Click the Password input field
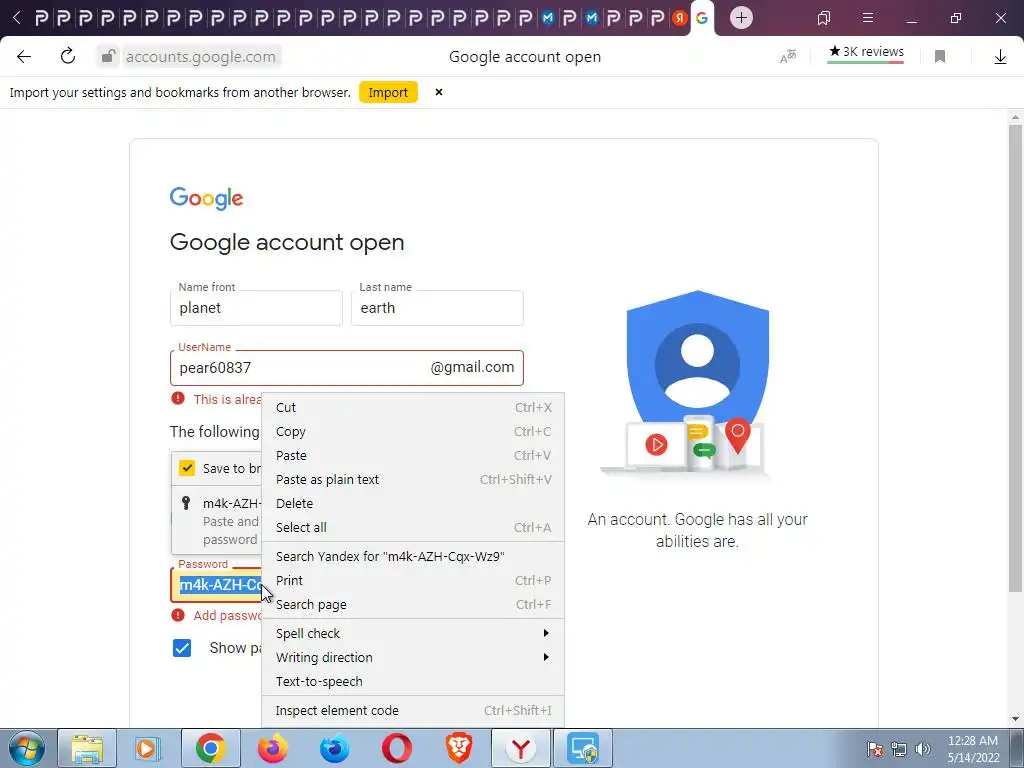The image size is (1024, 768). (216, 584)
